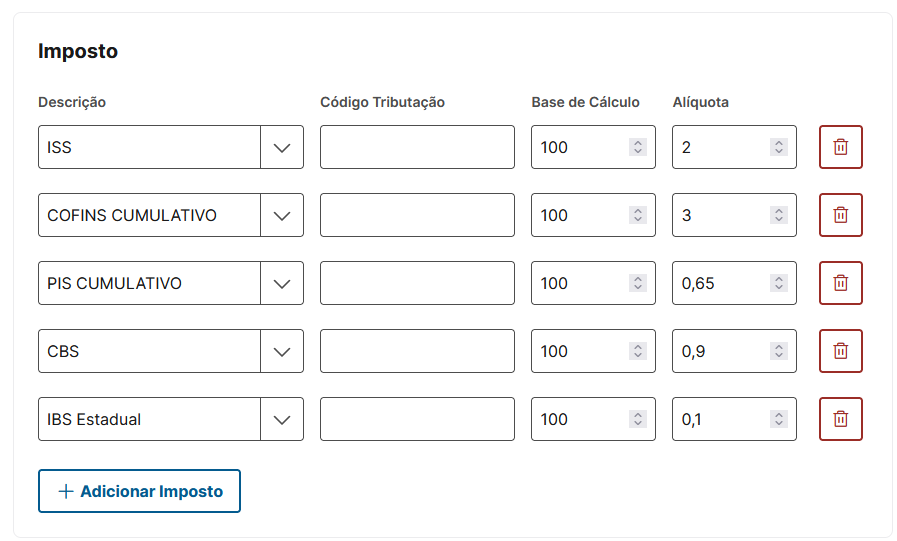The width and height of the screenshot is (897, 541).
Task: Click the Adicionar Imposto button
Action: click(139, 491)
